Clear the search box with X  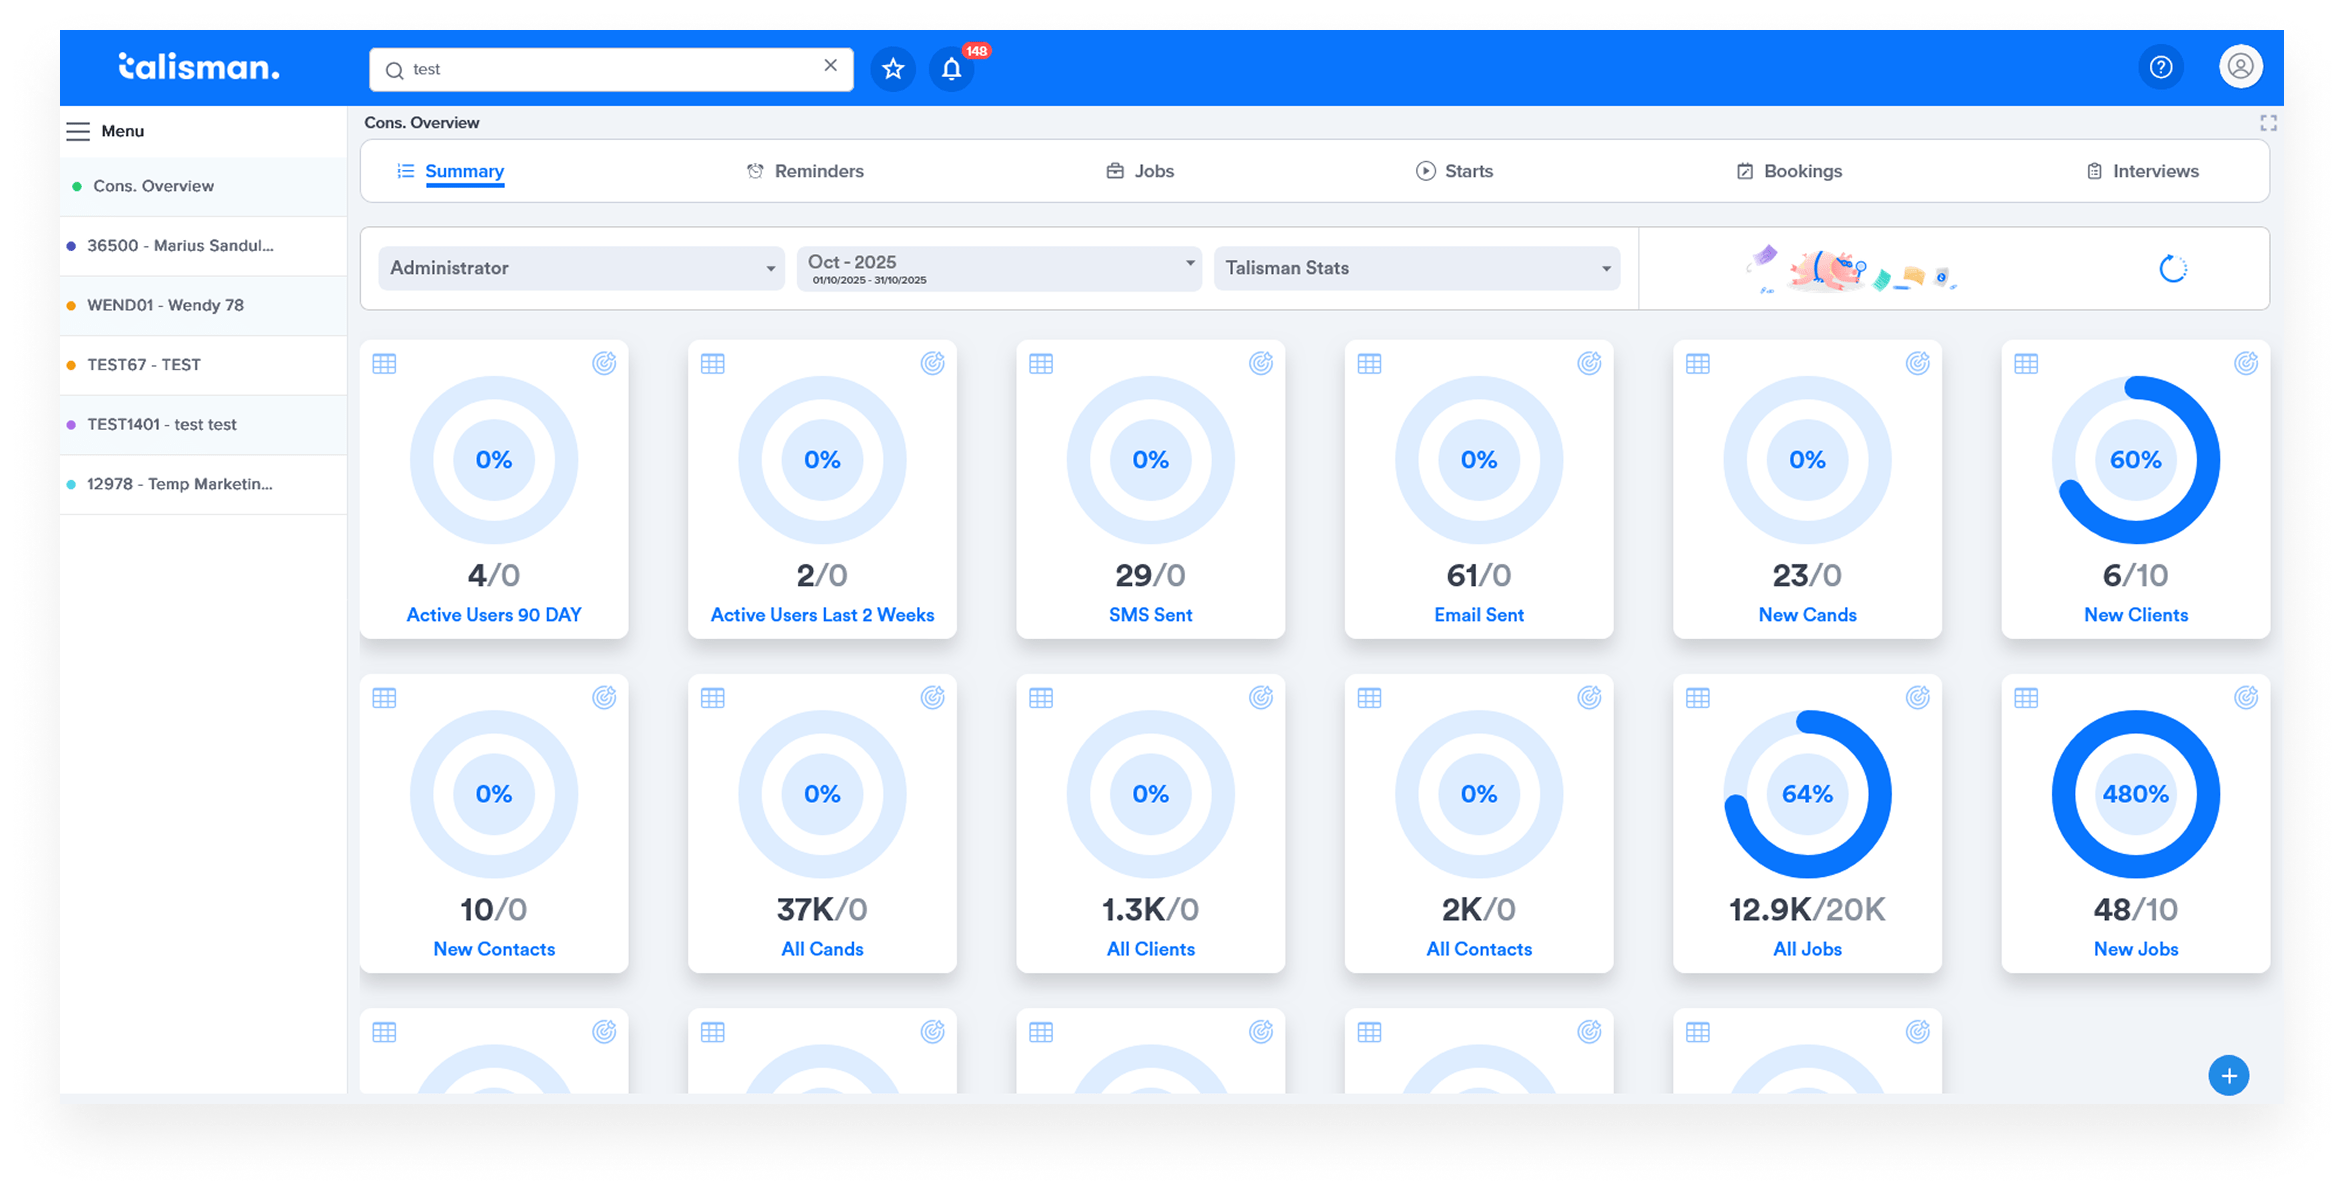click(x=830, y=66)
